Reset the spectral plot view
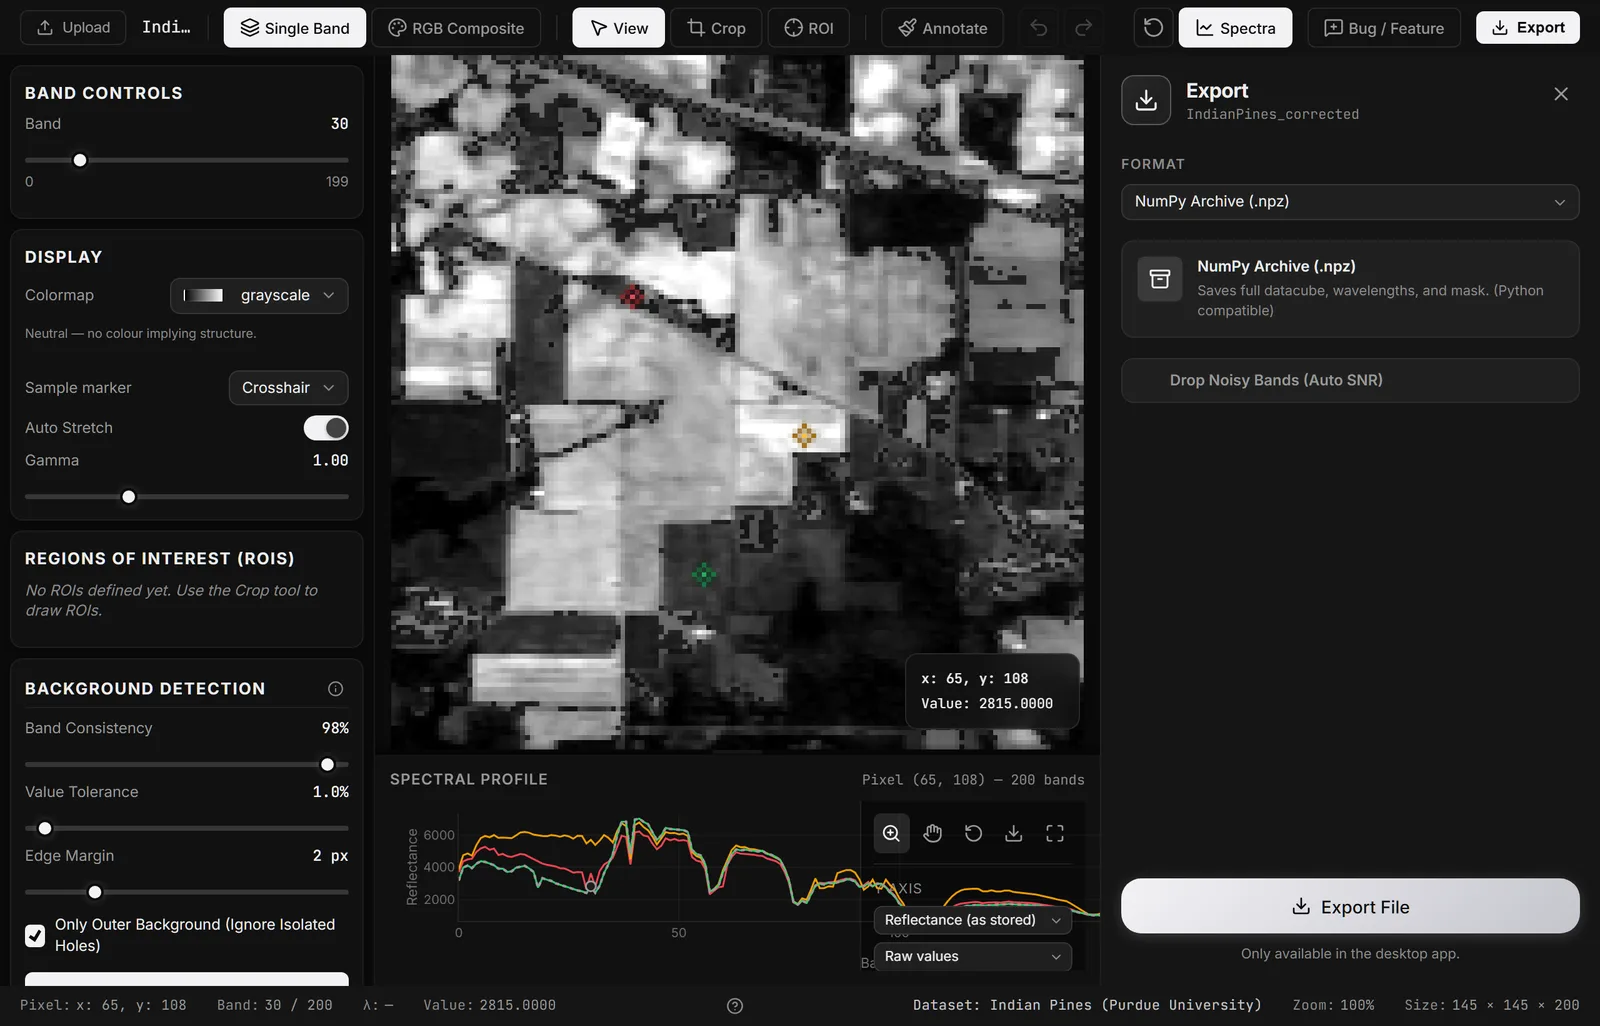 click(x=973, y=834)
